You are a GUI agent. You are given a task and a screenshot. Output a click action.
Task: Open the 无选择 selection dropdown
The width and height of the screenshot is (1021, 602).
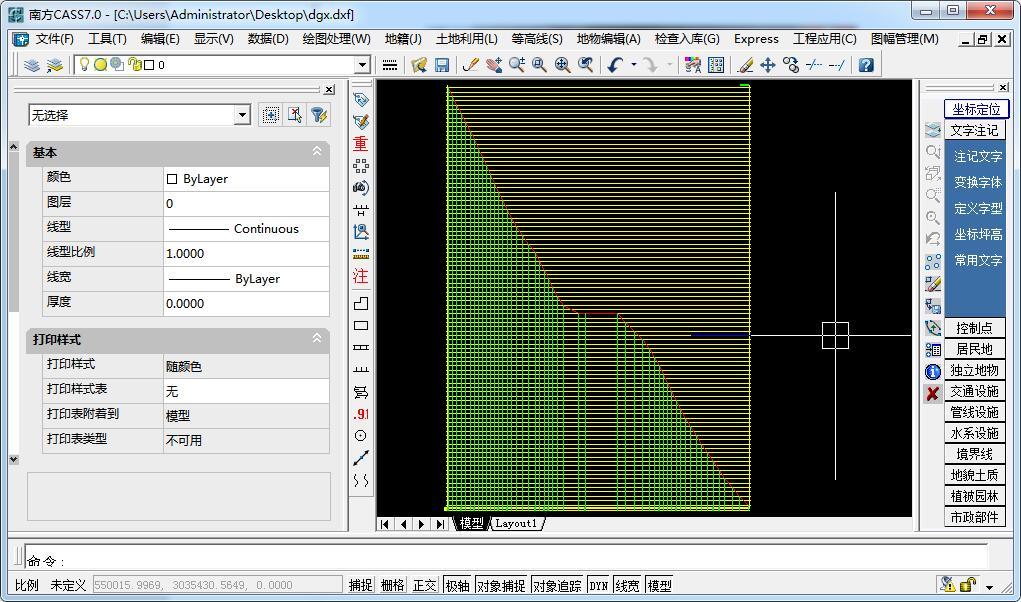[x=241, y=115]
